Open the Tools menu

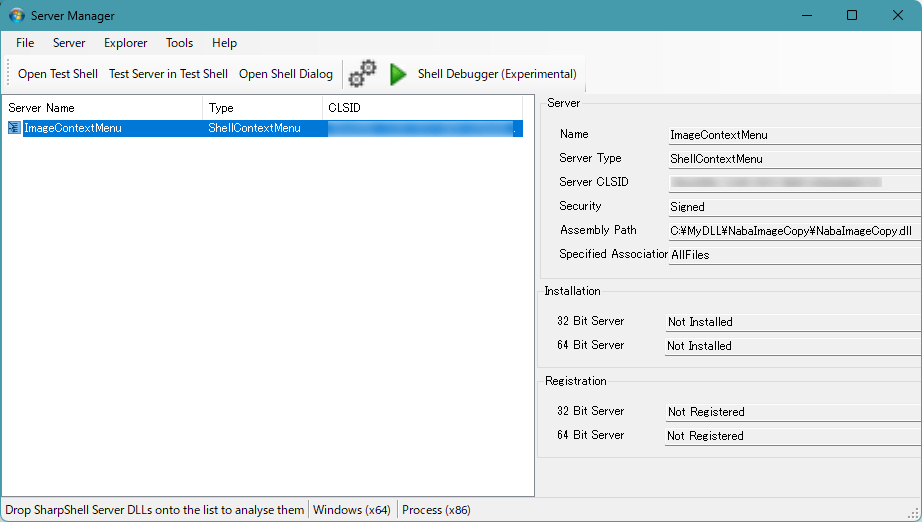tap(179, 43)
